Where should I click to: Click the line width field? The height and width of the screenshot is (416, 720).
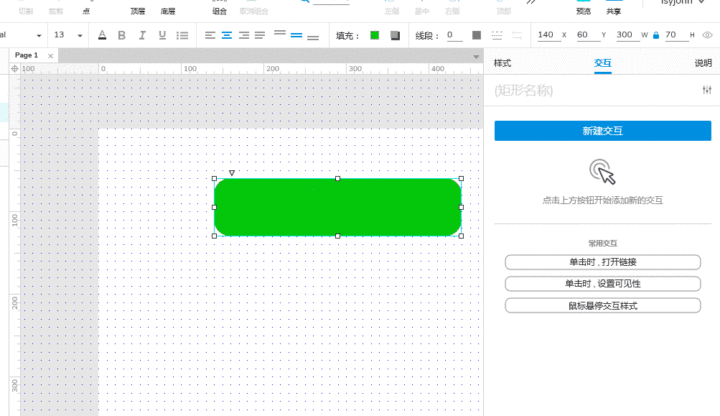coord(455,35)
